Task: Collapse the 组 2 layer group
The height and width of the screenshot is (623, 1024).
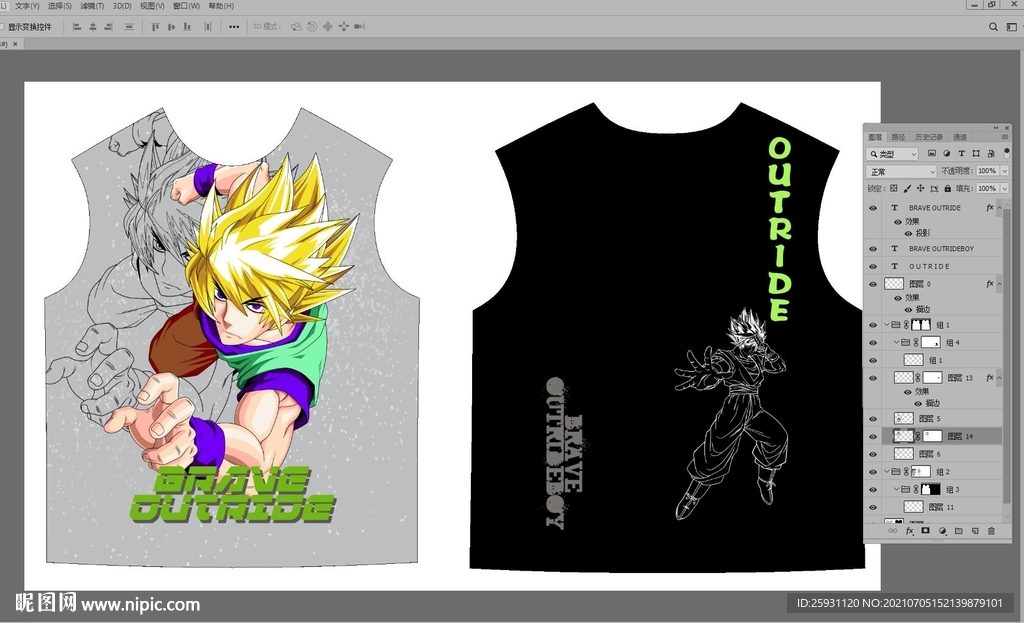Action: (x=887, y=471)
